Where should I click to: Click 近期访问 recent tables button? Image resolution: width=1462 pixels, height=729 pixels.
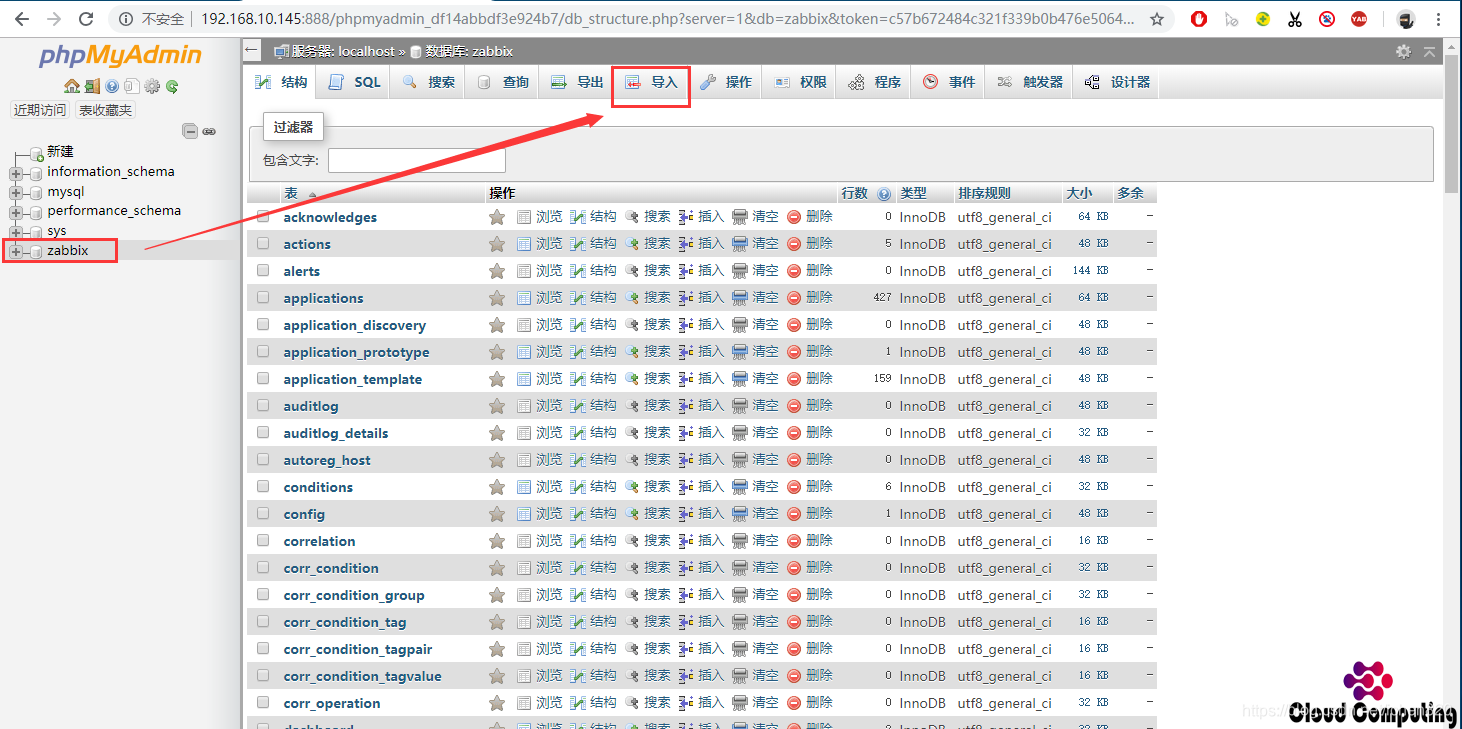pos(40,110)
